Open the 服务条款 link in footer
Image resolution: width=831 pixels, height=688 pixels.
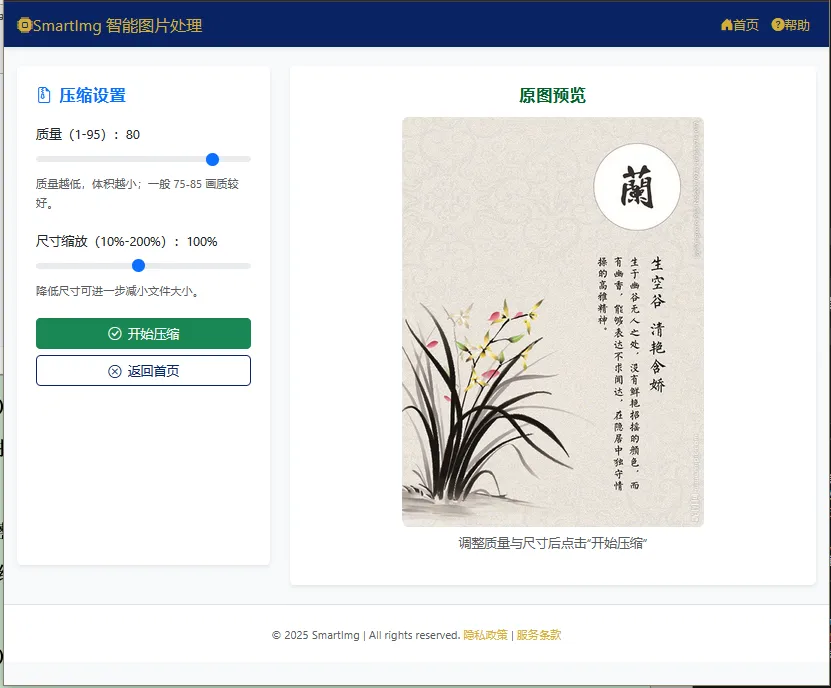tap(539, 635)
